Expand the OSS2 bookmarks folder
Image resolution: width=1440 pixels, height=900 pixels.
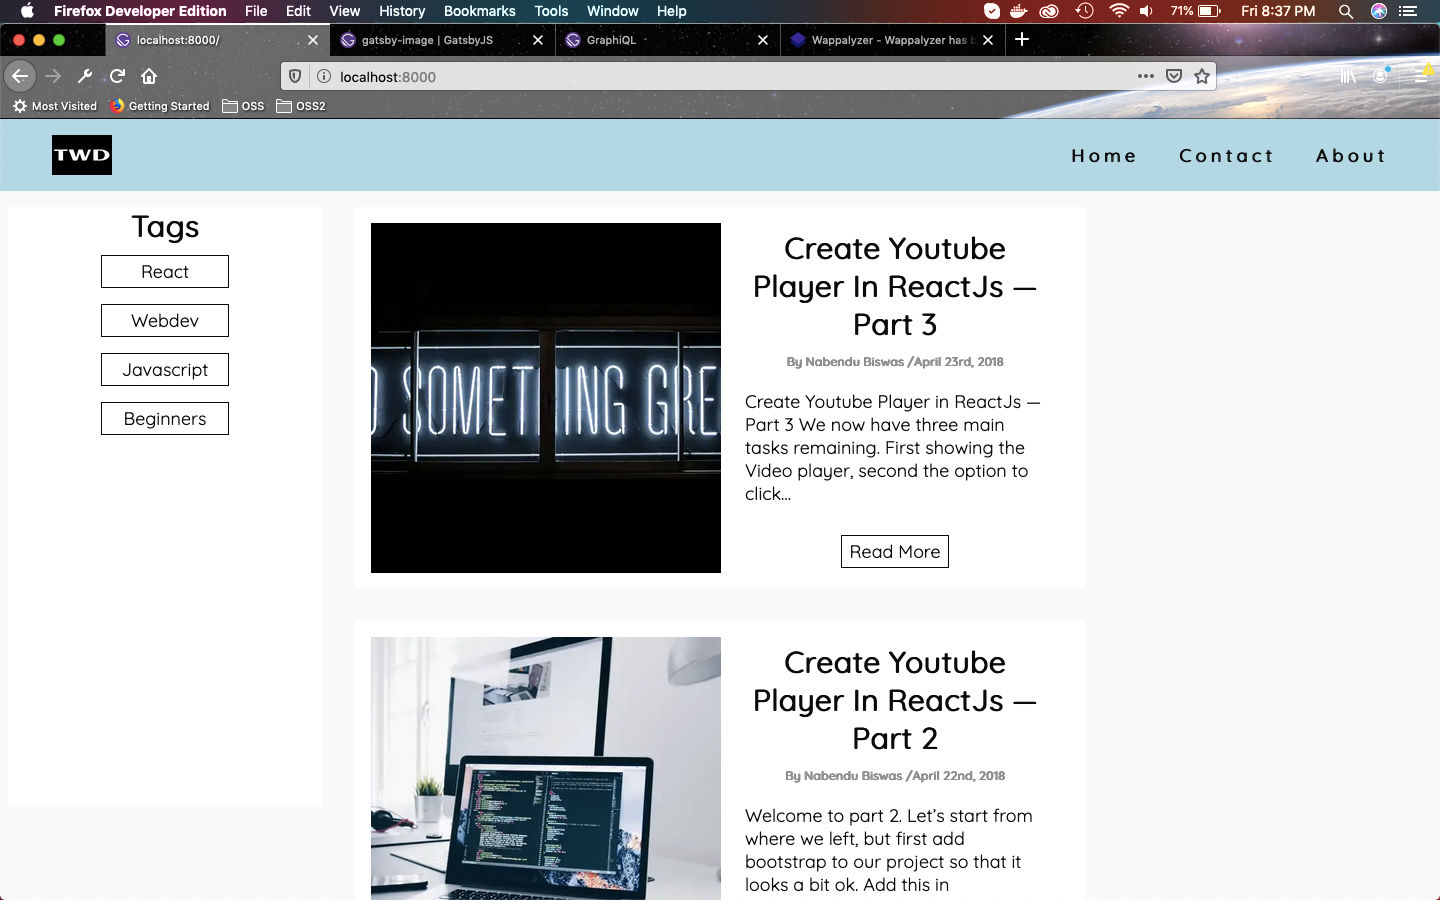pyautogui.click(x=301, y=106)
